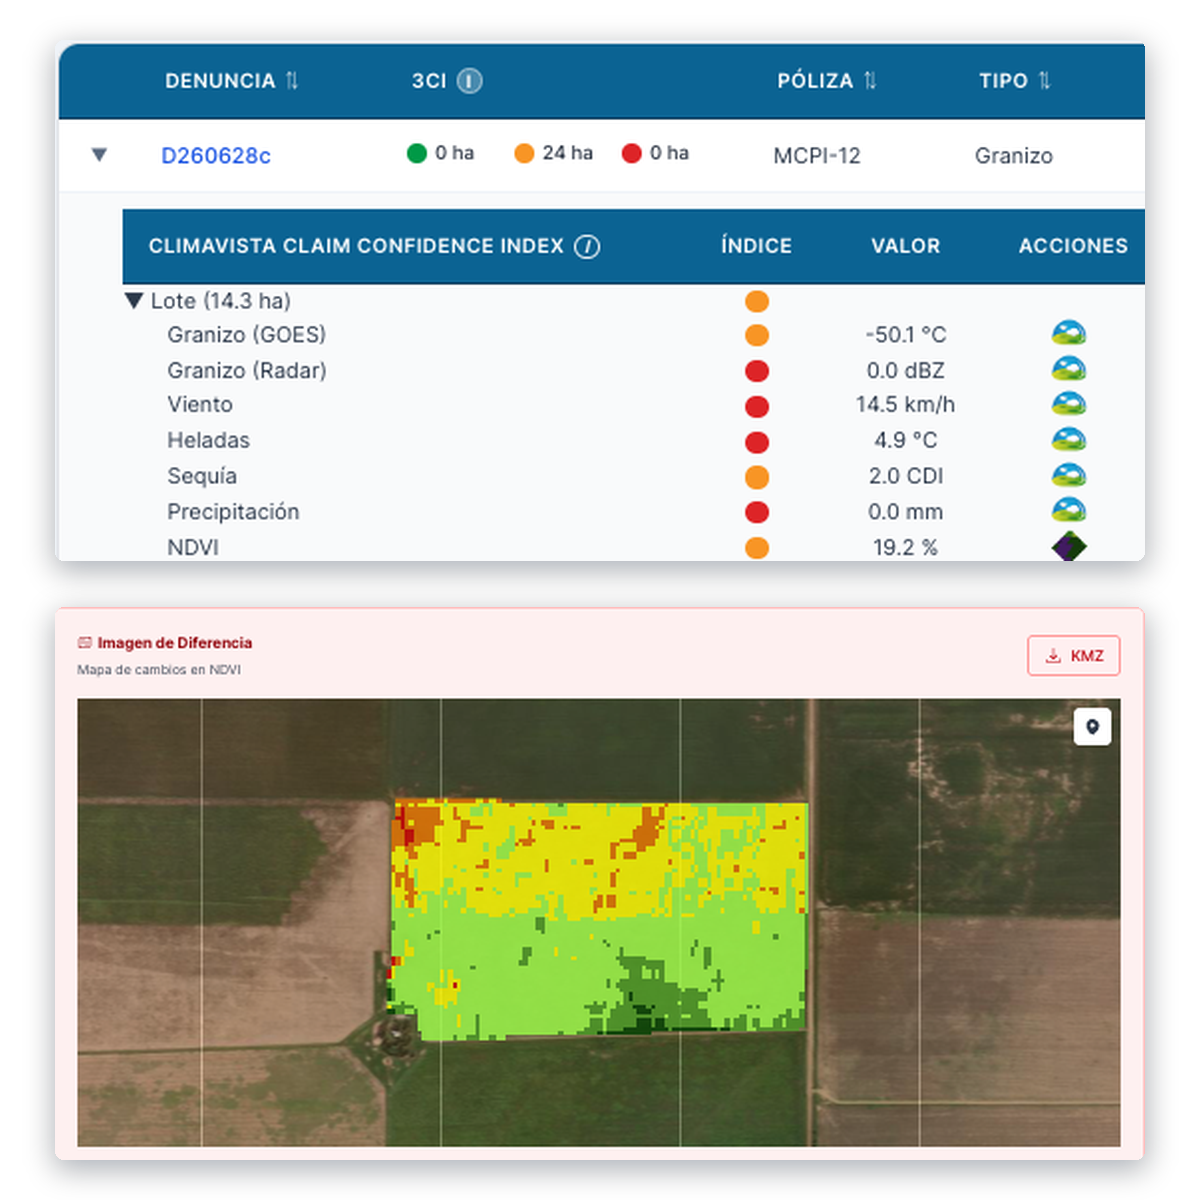
Task: Click the red Viento index indicator
Action: click(757, 407)
